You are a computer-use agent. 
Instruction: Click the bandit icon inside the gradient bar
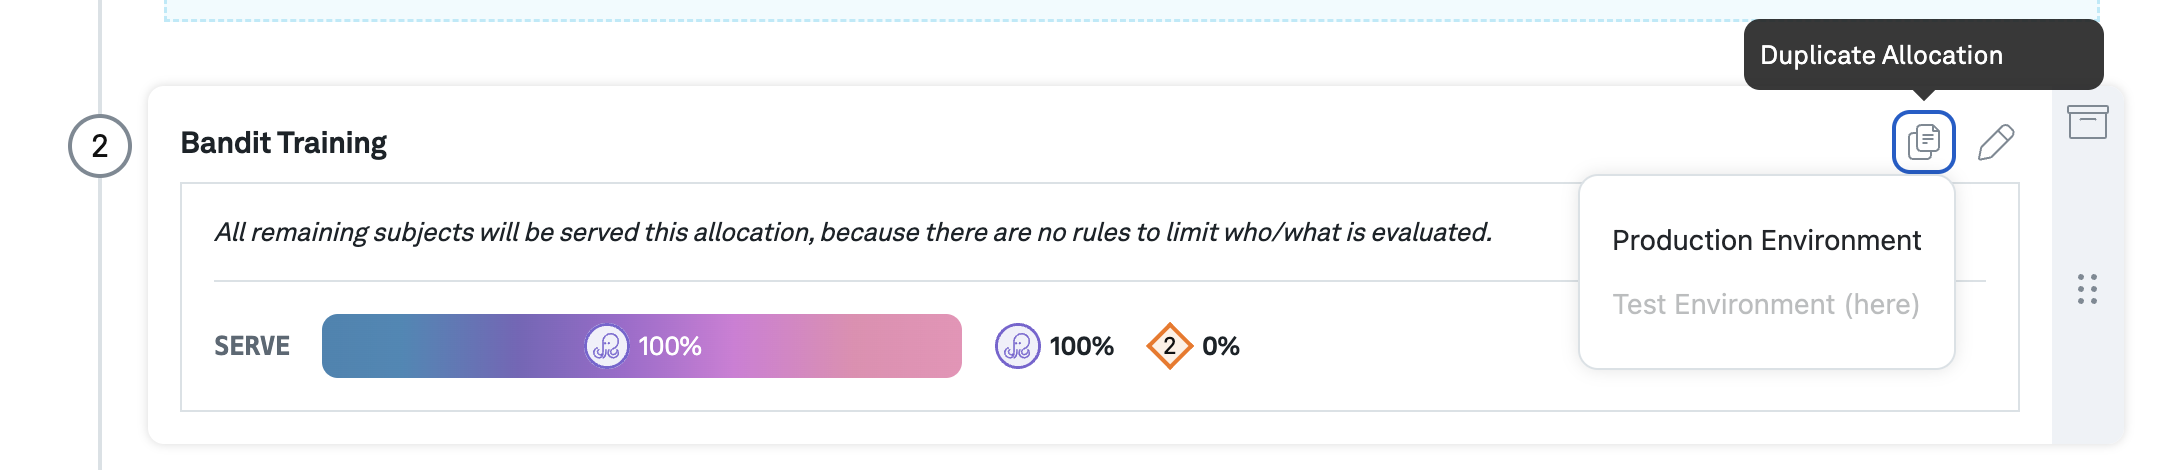pos(606,346)
